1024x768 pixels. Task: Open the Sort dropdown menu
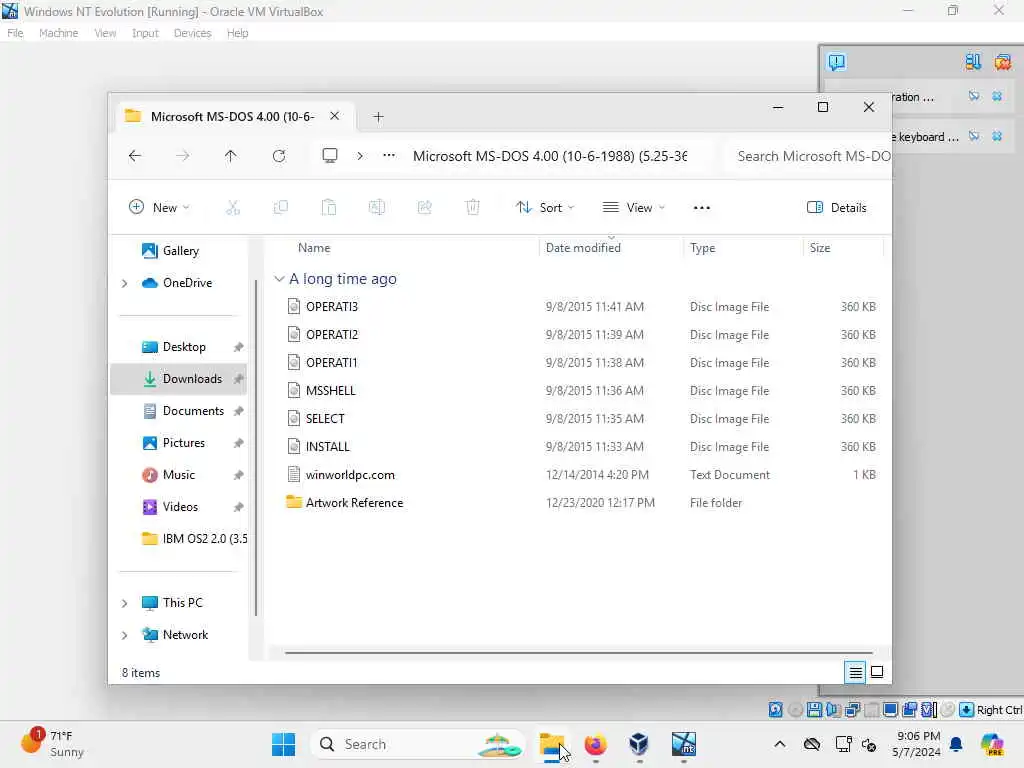click(545, 208)
